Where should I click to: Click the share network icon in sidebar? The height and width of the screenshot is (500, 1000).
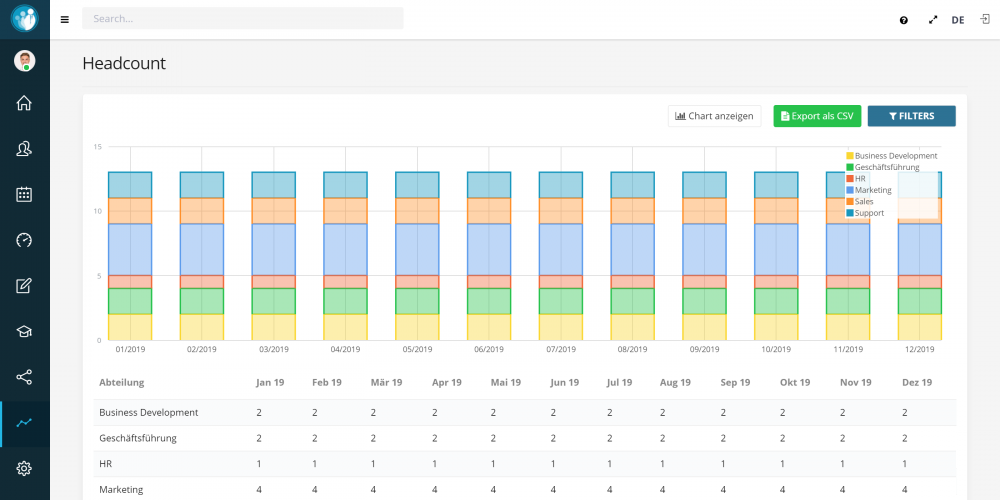(x=24, y=377)
